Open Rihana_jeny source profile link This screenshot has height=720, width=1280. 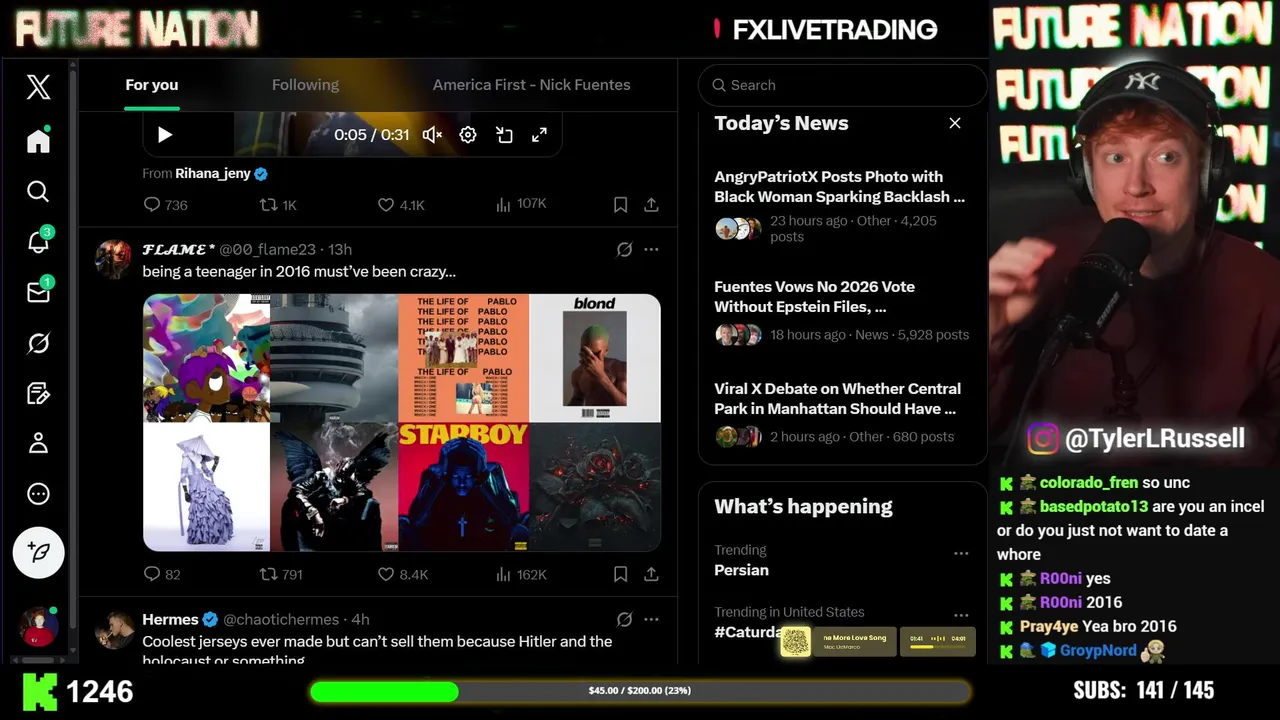[213, 173]
